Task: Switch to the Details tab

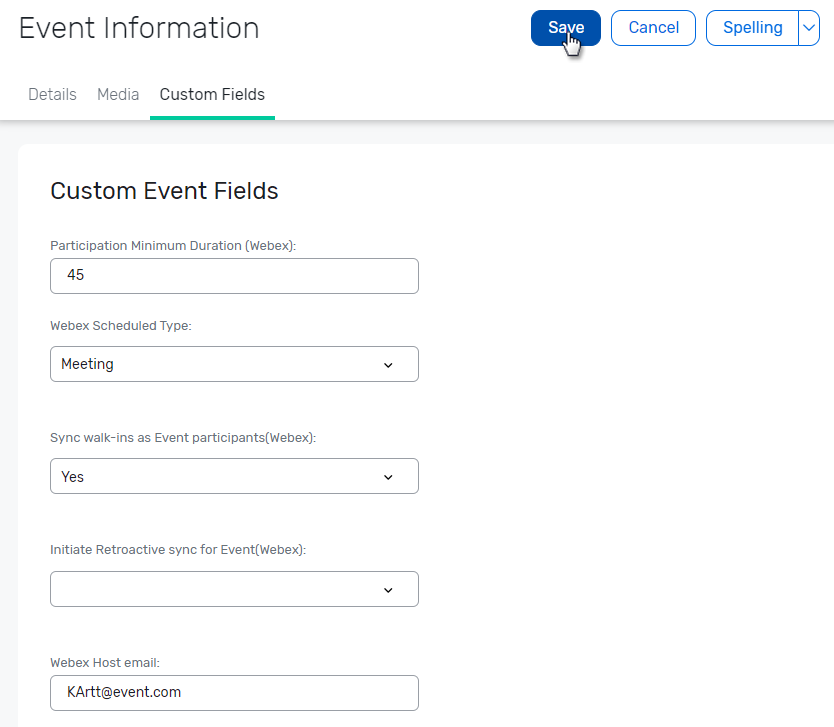Action: tap(52, 94)
